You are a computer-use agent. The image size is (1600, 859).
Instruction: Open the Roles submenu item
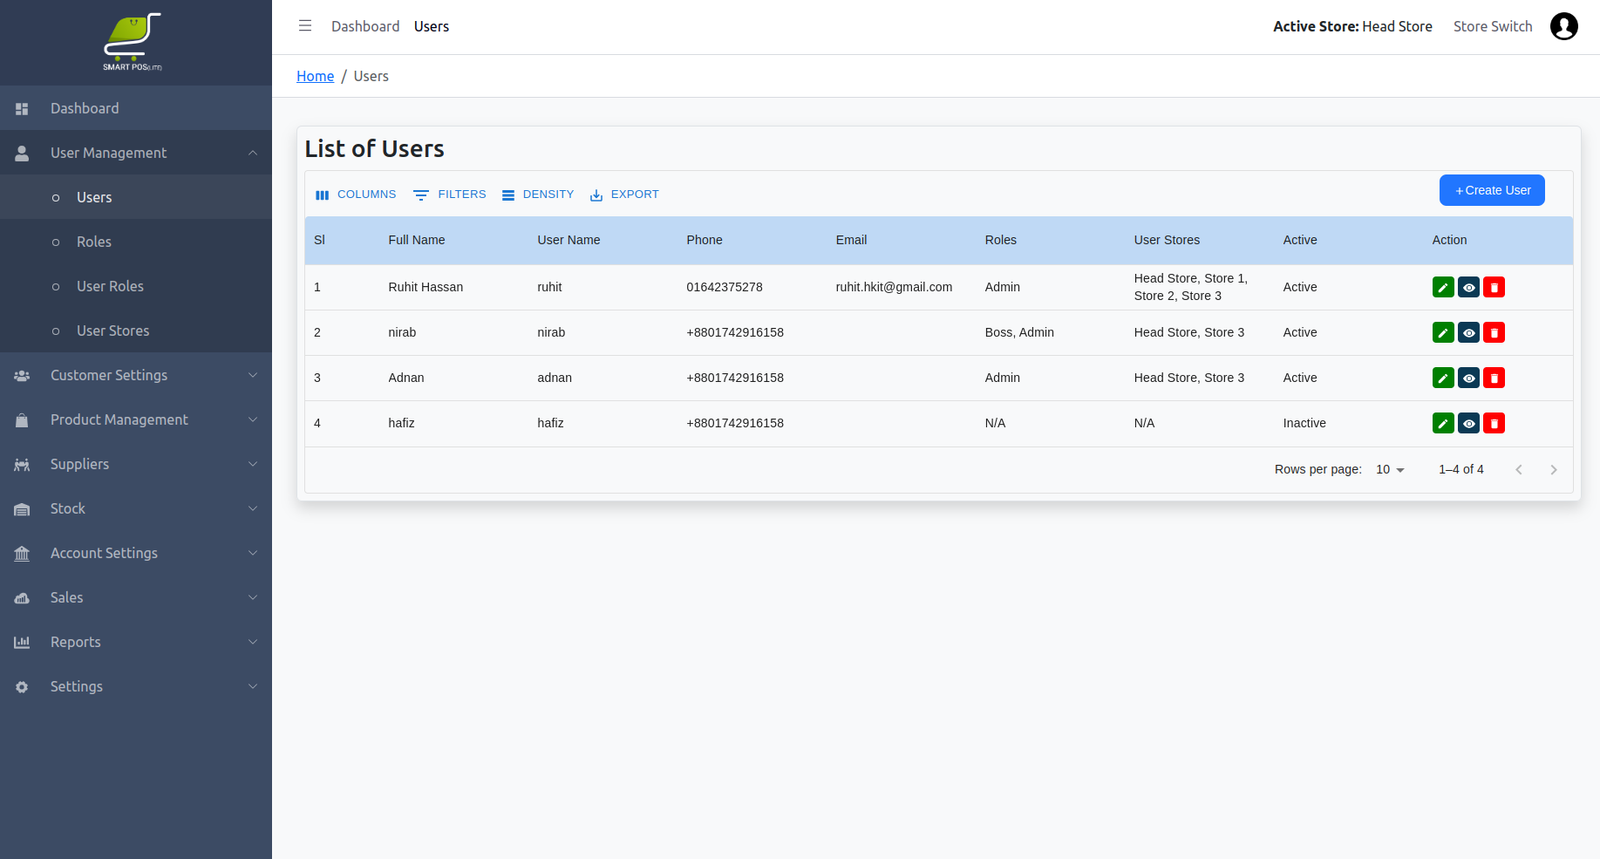(136, 242)
